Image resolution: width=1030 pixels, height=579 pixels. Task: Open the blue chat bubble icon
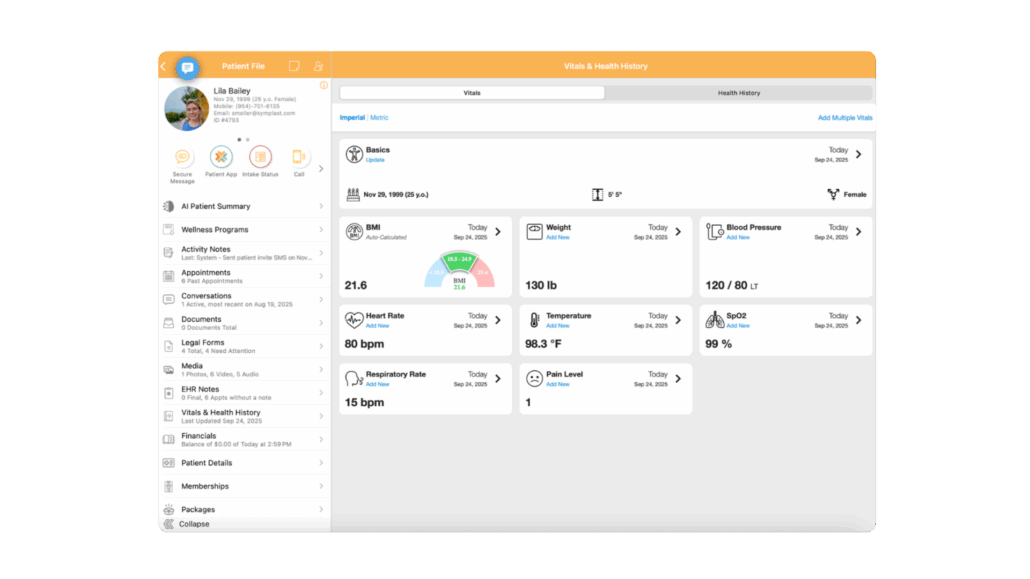click(187, 67)
